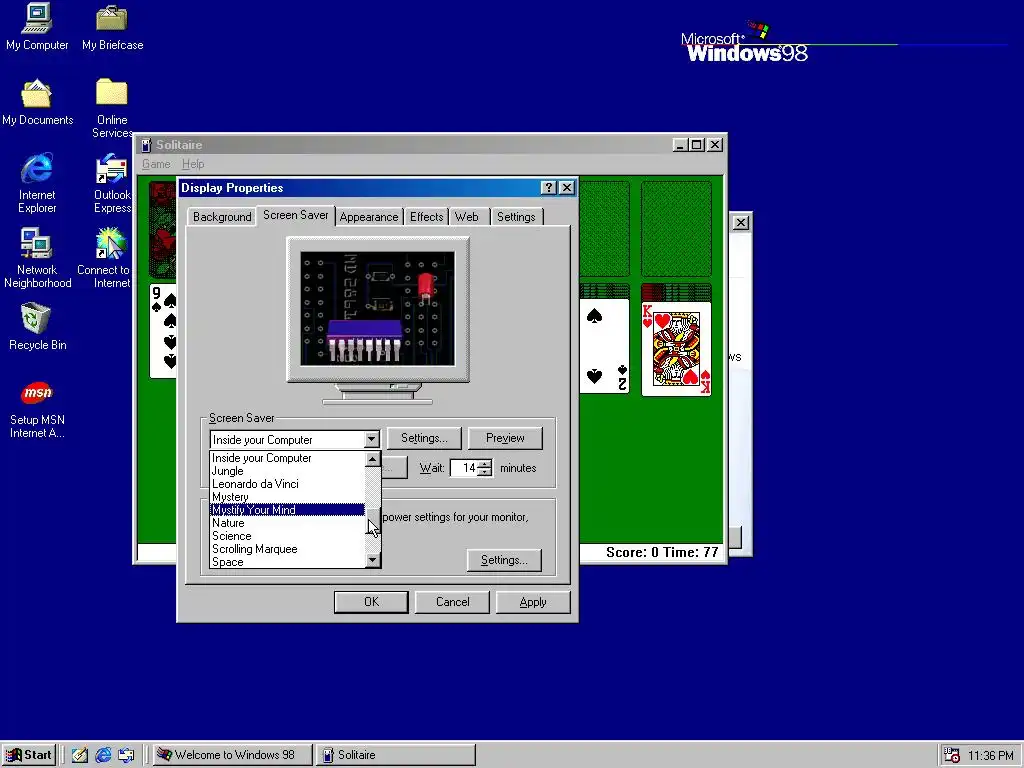Image resolution: width=1024 pixels, height=768 pixels.
Task: Choose Space screen saver option
Action: tap(287, 562)
